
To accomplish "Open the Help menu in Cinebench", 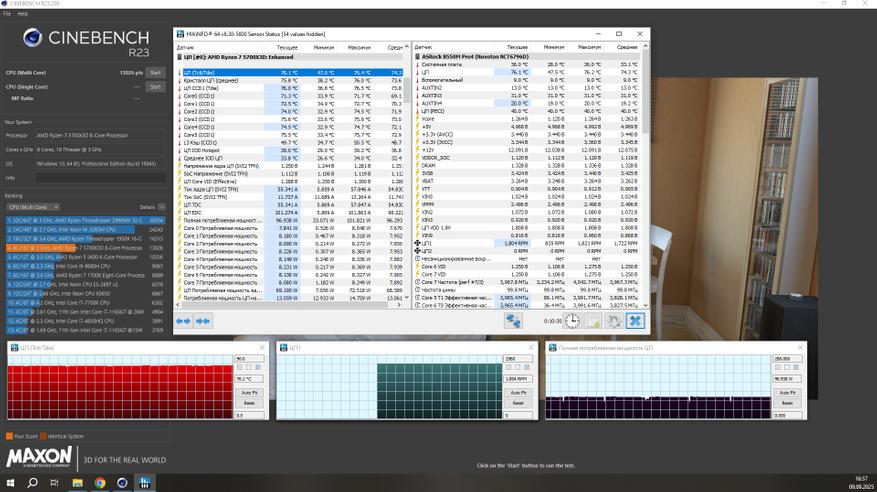I will [x=22, y=14].
